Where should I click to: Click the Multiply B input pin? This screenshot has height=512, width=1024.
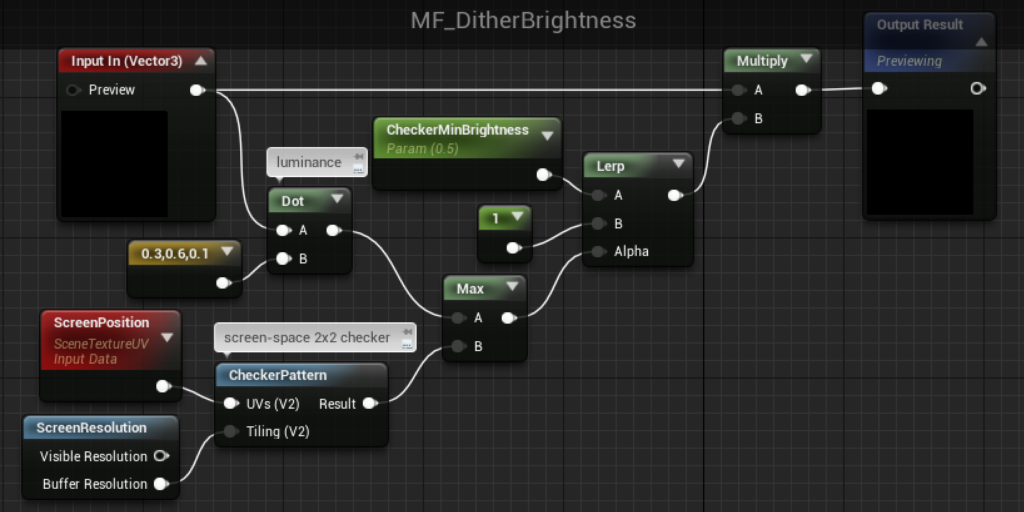click(739, 119)
